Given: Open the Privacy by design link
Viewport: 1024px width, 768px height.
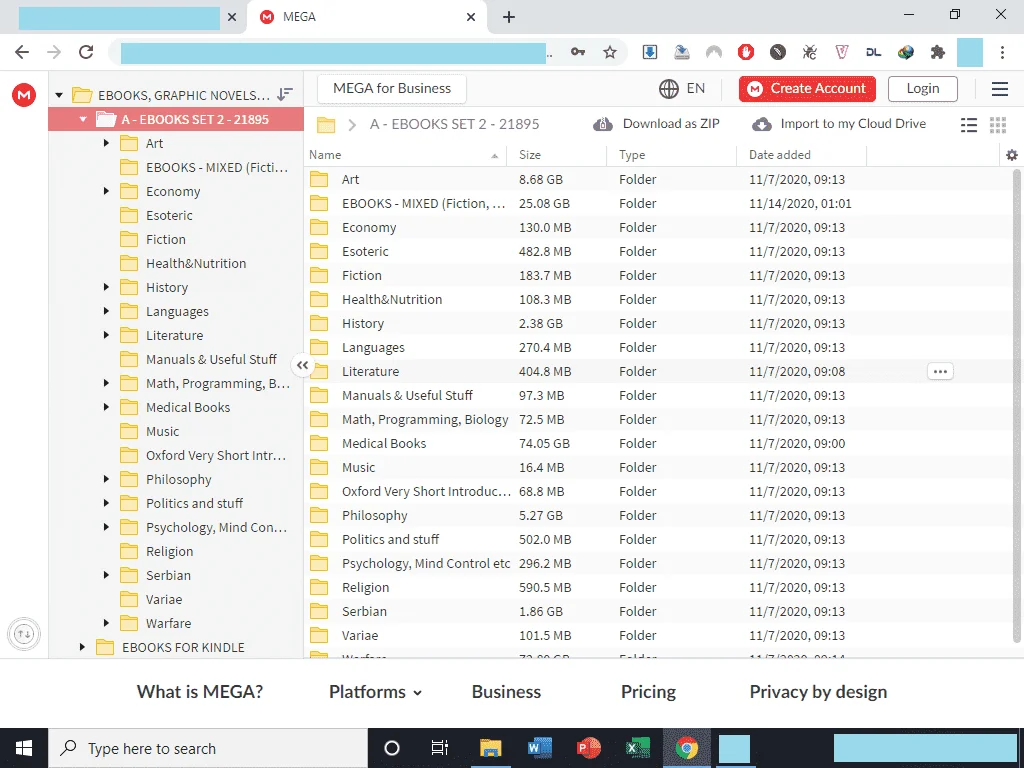Looking at the screenshot, I should tap(818, 692).
